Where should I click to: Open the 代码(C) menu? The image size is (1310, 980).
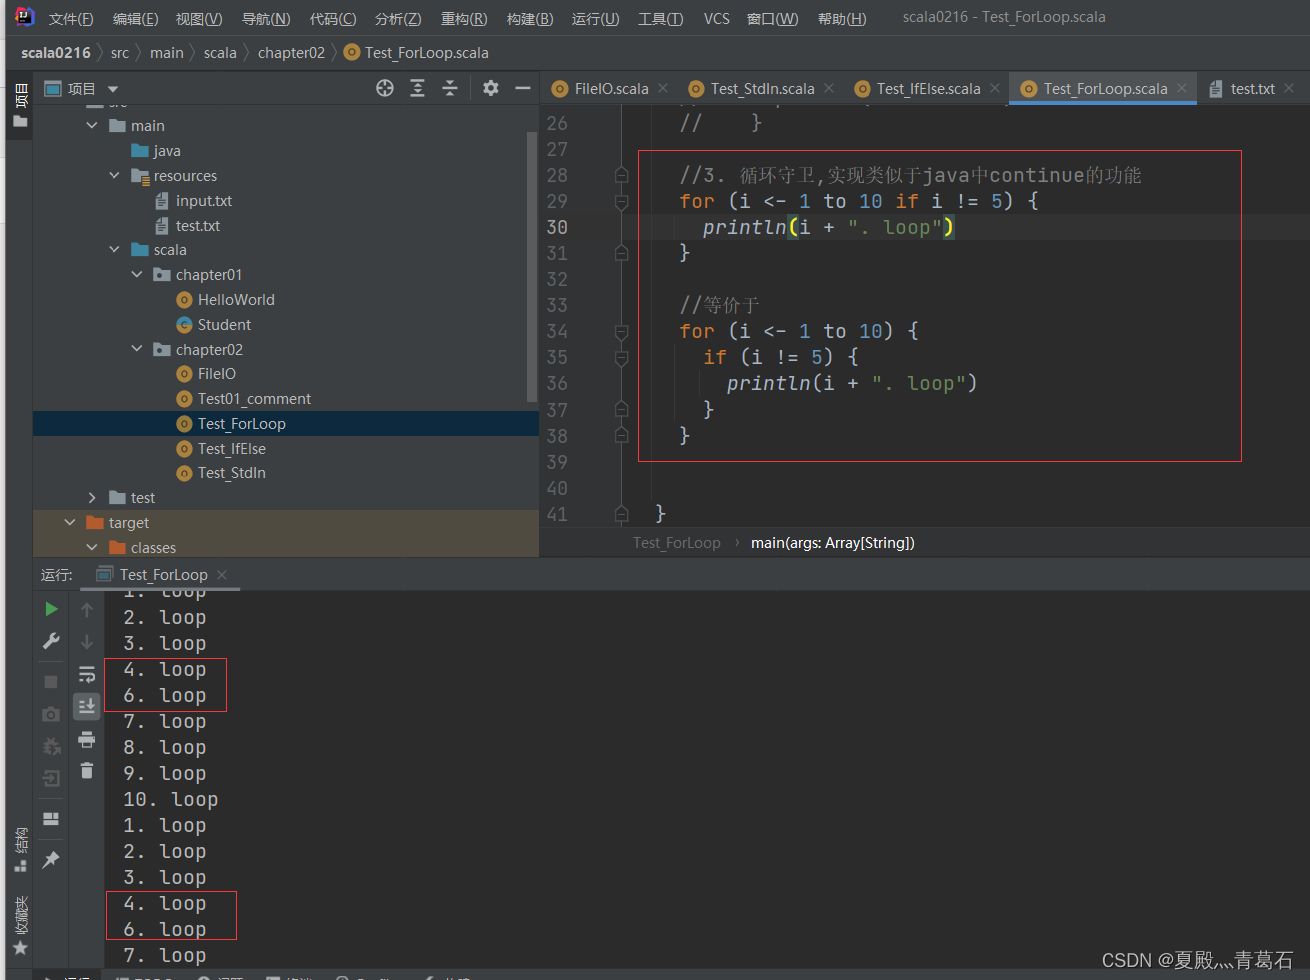click(333, 19)
